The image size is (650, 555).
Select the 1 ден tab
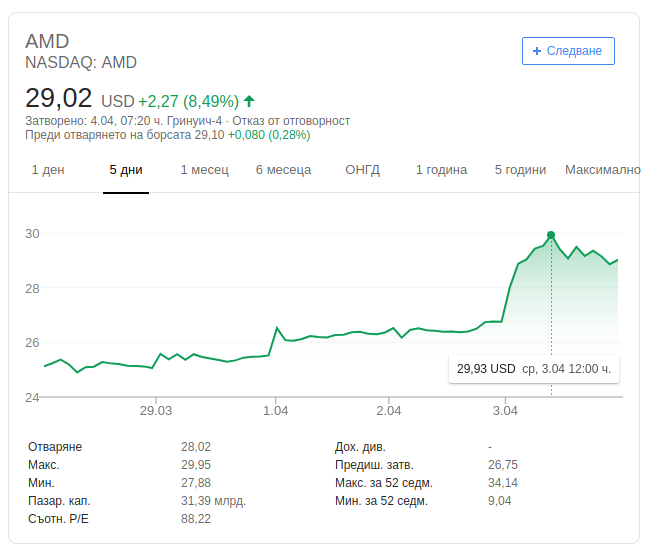point(48,170)
